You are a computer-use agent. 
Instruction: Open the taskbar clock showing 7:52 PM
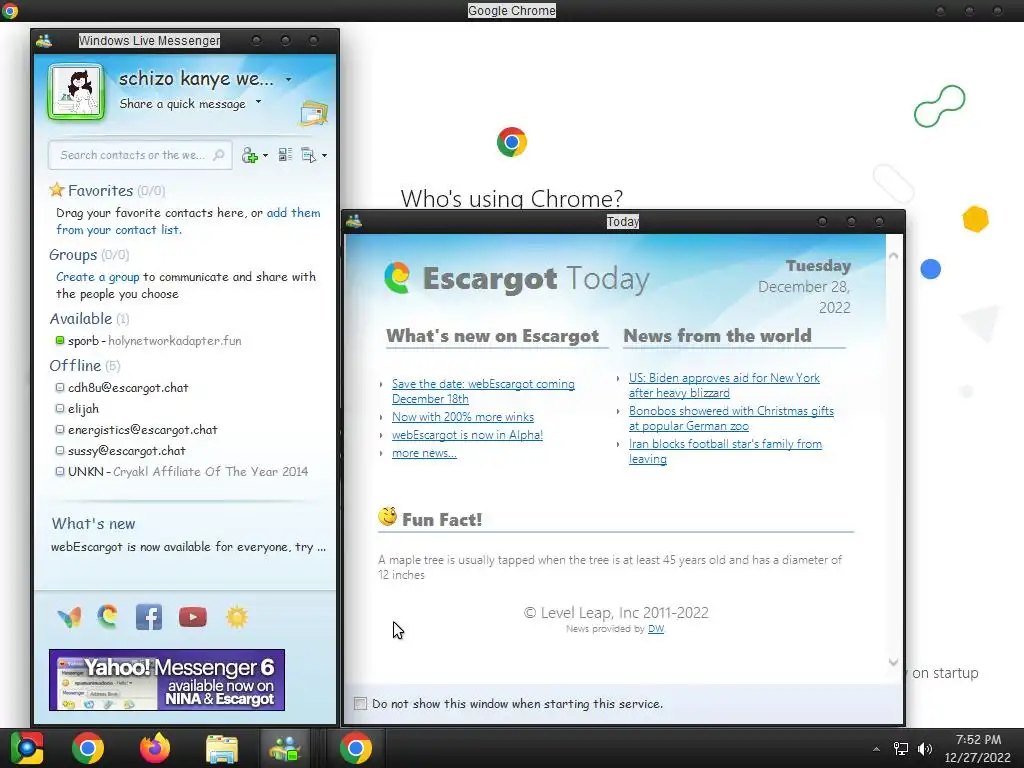point(978,748)
